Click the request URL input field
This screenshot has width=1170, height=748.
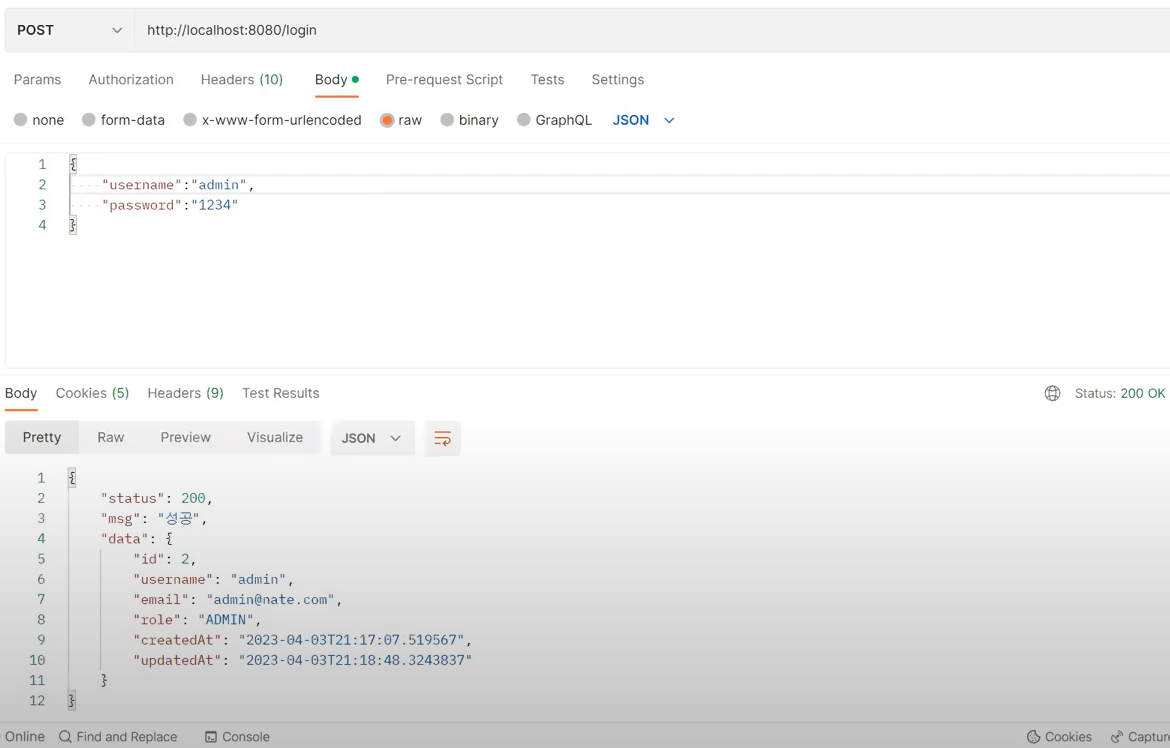pyautogui.click(x=652, y=31)
